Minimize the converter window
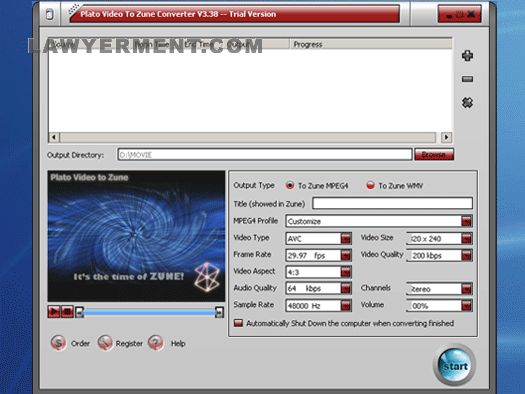Image resolution: width=525 pixels, height=394 pixels. [449, 15]
